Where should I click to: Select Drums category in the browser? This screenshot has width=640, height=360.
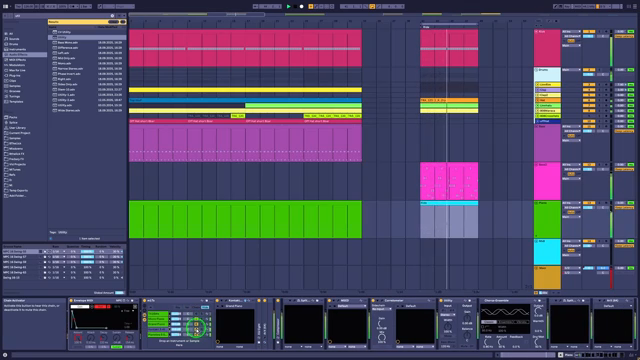pos(13,44)
